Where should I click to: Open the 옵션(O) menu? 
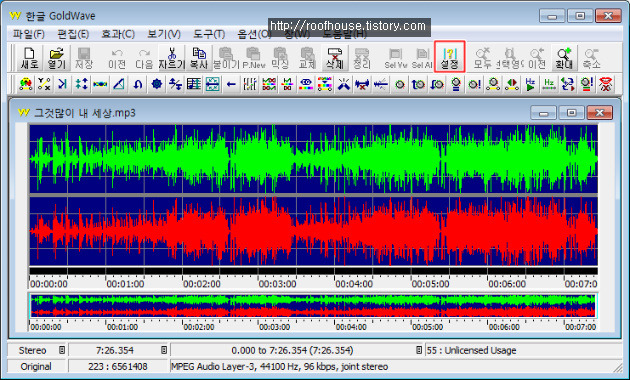[x=254, y=34]
